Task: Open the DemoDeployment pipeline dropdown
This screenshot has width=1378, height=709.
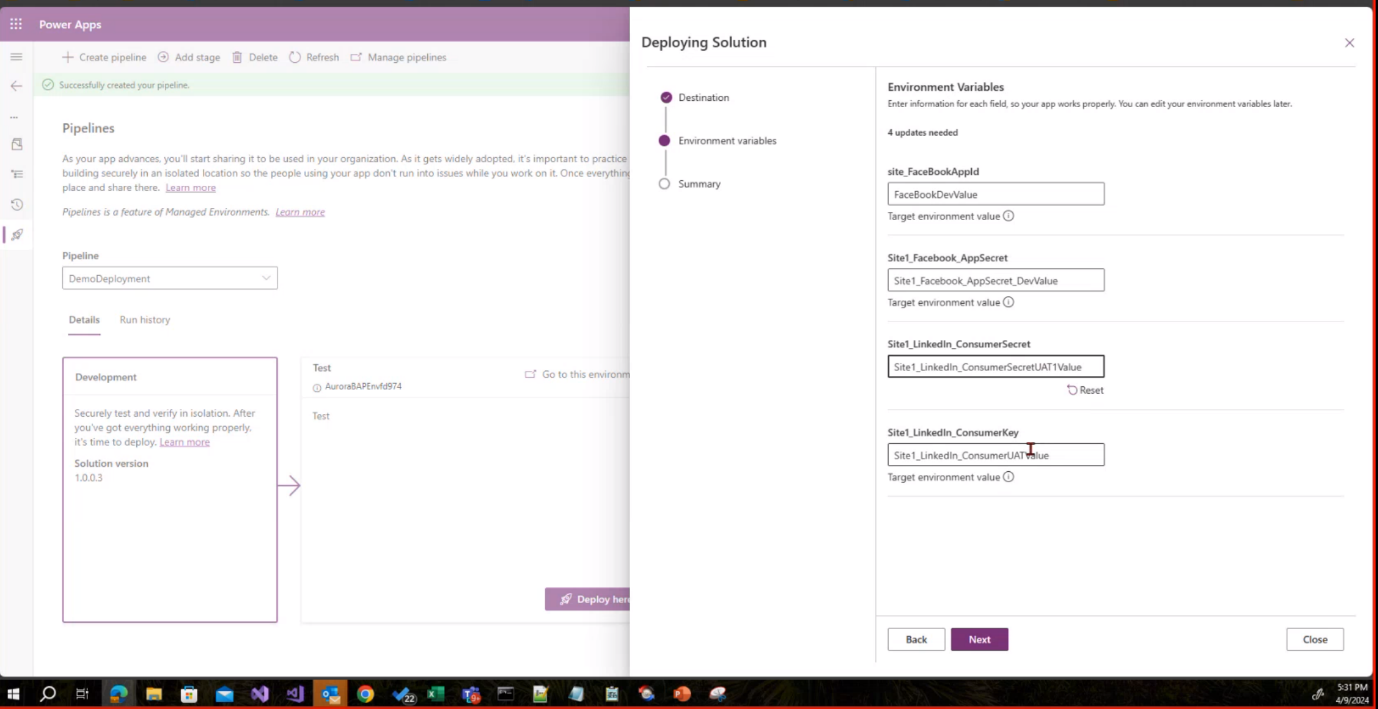Action: click(x=170, y=279)
